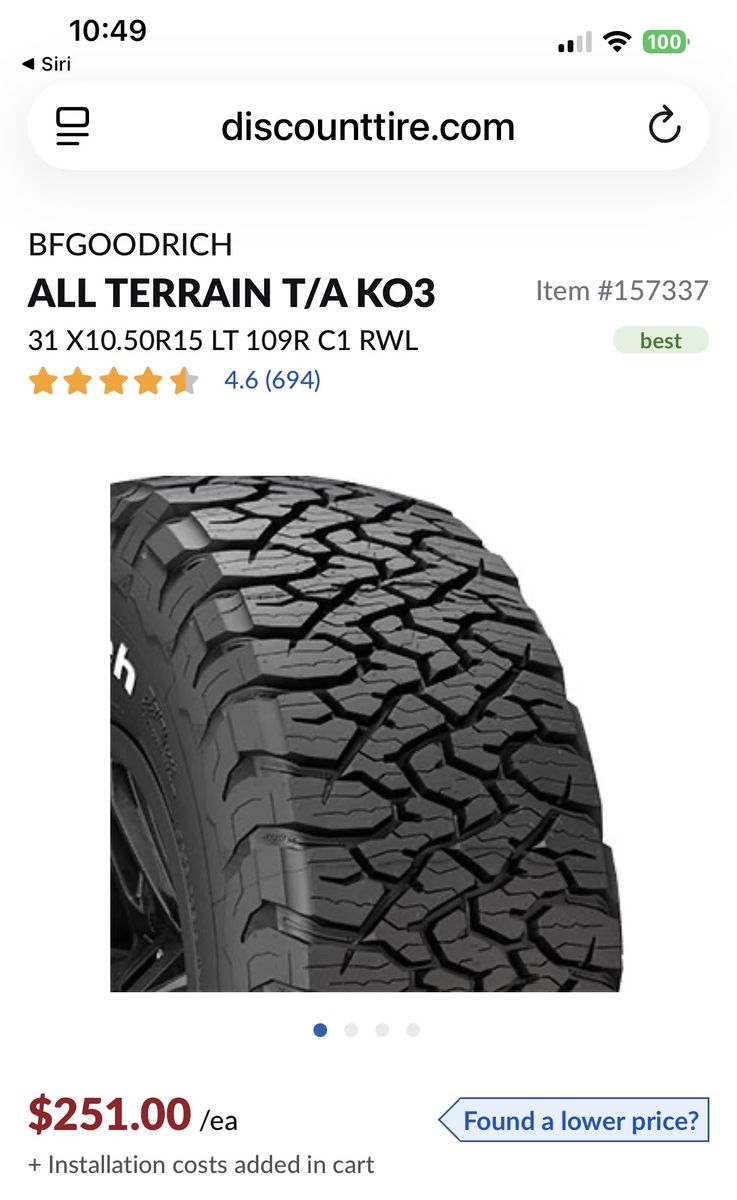
Task: Tap the Wi-Fi status icon
Action: point(618,42)
